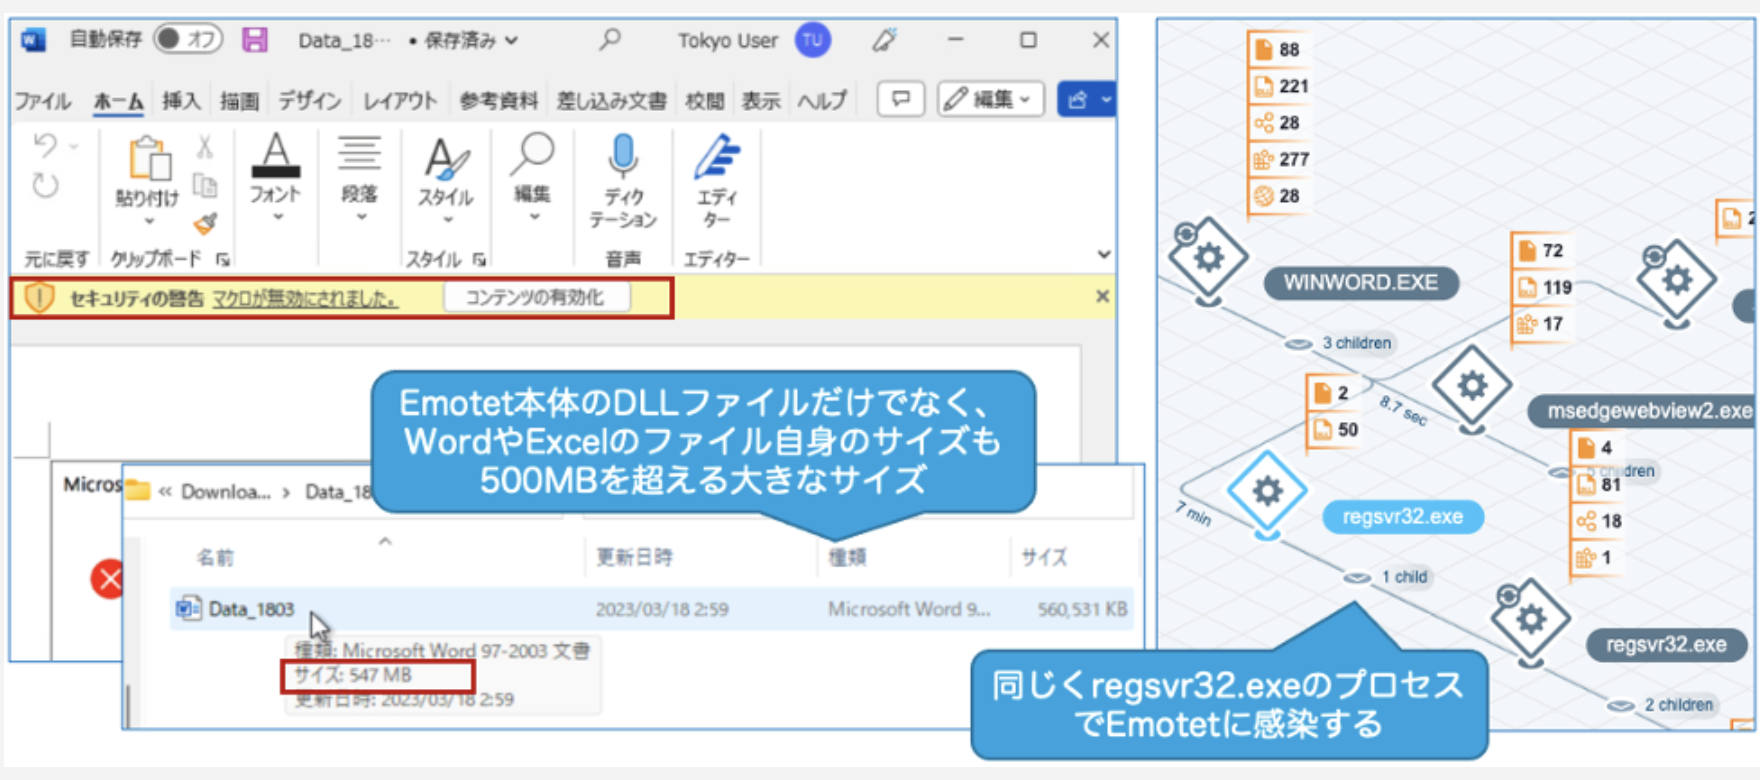Sort Explorer list by 更新日時 column

[x=634, y=557]
